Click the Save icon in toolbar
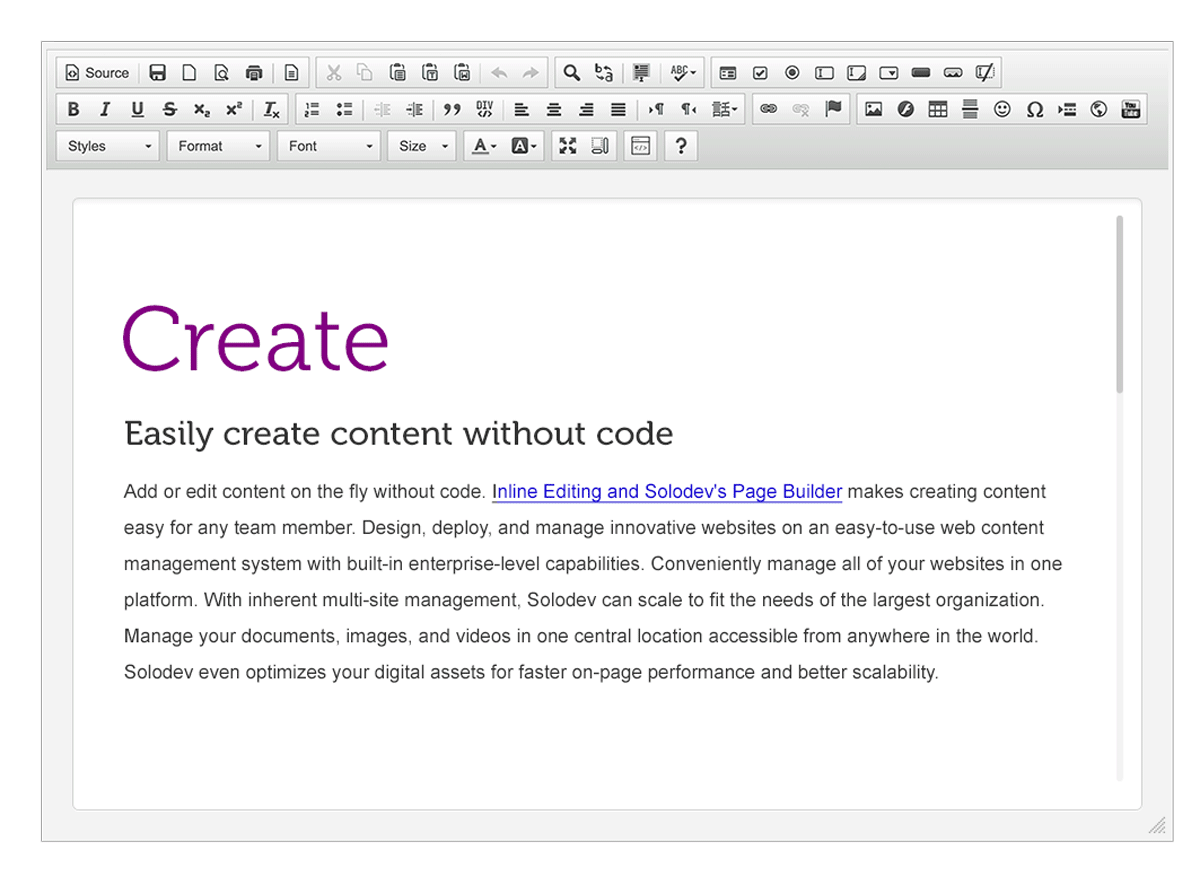 (x=157, y=73)
